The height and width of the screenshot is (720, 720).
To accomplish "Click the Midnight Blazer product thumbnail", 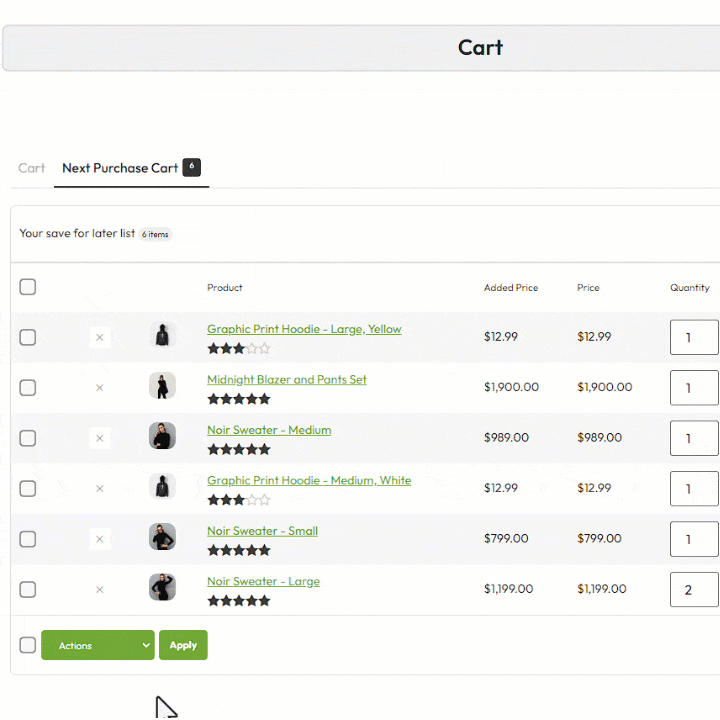I will pos(162,386).
